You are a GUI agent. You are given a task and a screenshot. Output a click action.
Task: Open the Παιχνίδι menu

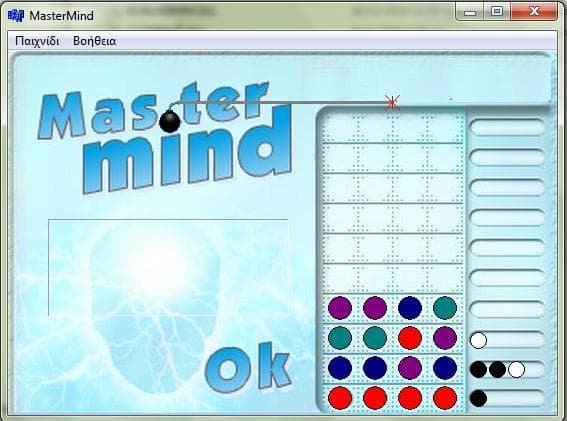37,41
